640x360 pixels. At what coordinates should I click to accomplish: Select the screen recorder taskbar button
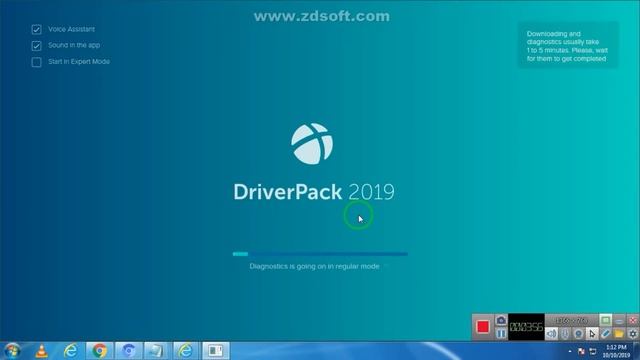(x=216, y=351)
